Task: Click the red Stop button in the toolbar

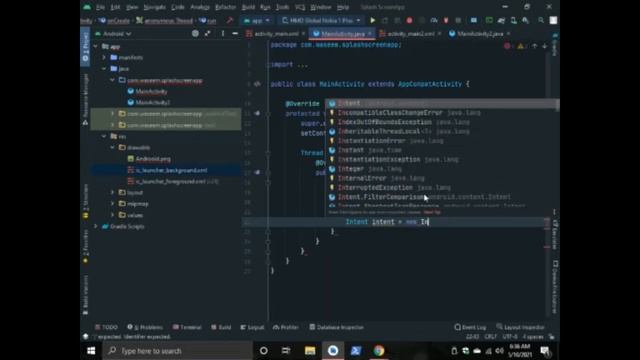Action: (x=409, y=20)
